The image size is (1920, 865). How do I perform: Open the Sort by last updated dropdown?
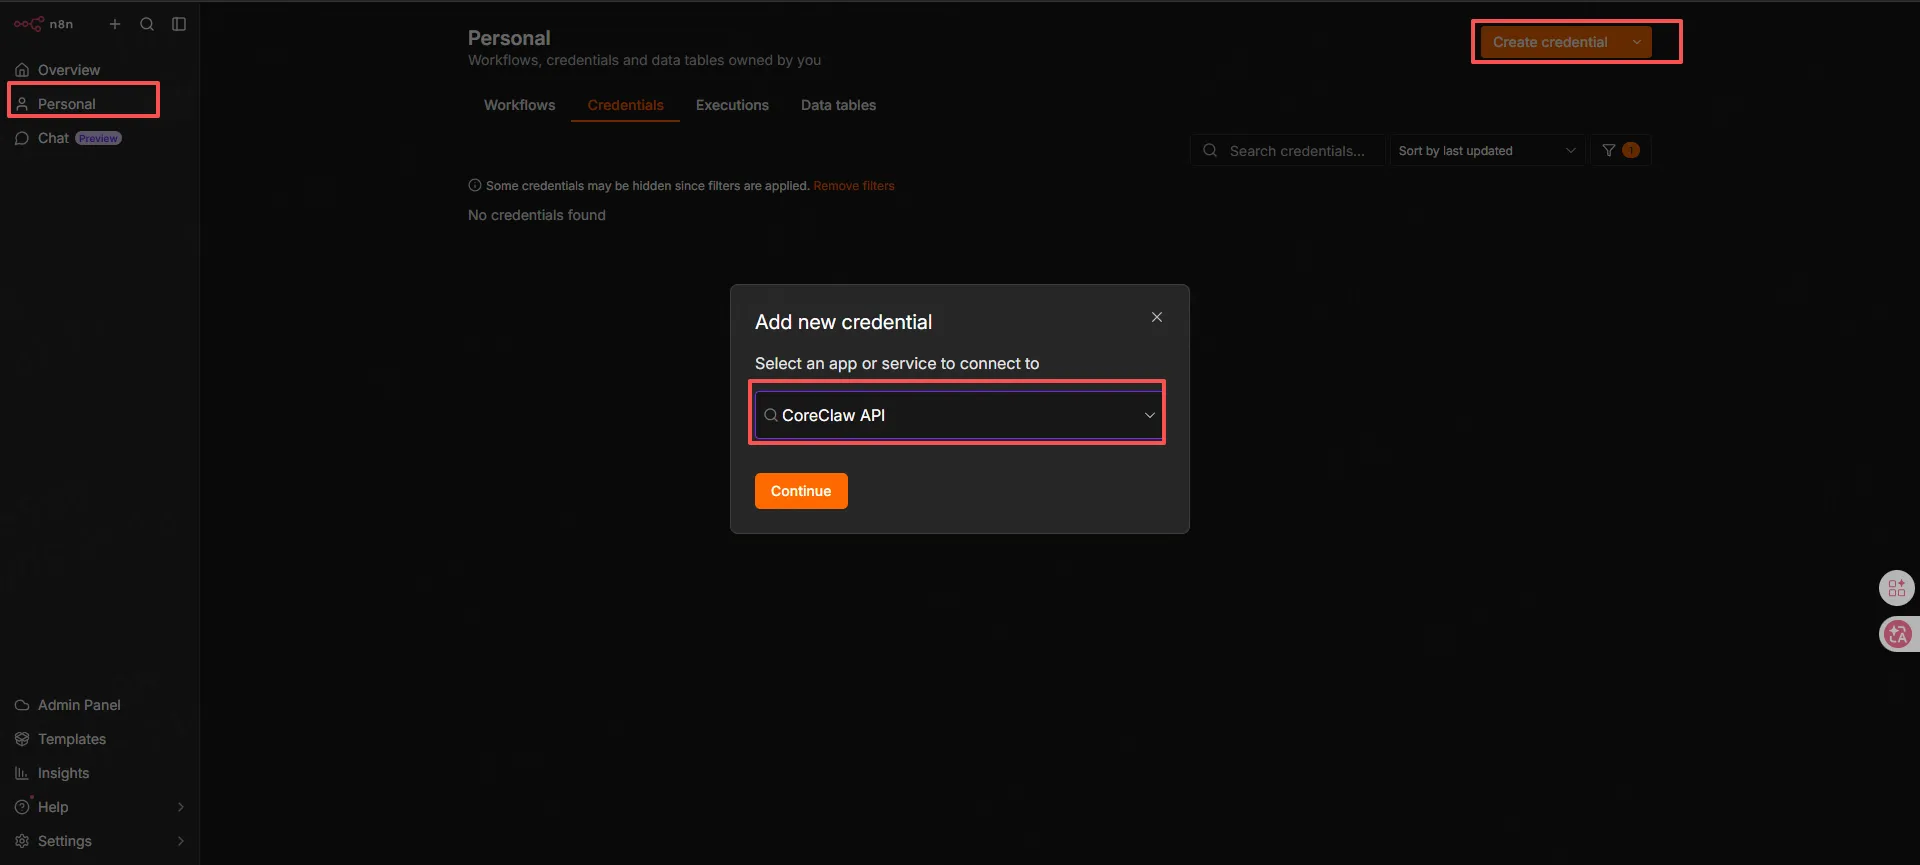pos(1487,151)
